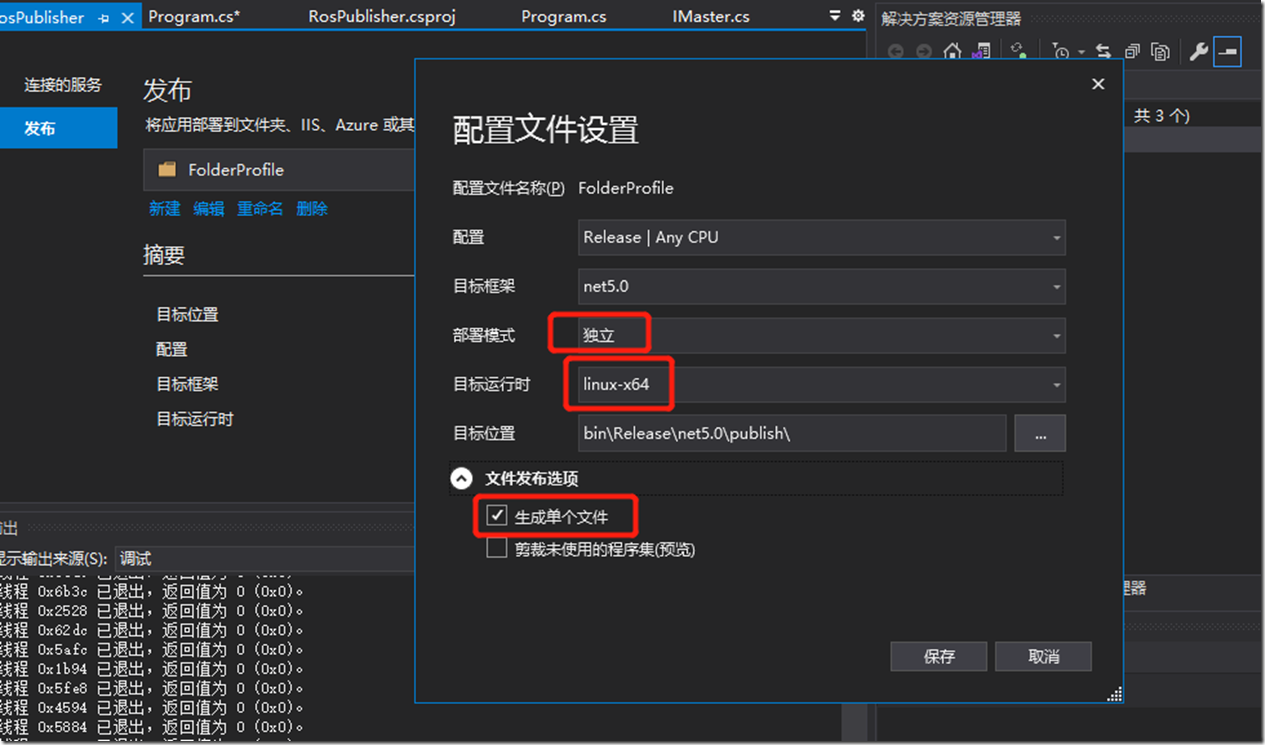Click output line with thread 0x1b94
This screenshot has height=745, width=1265.
pos(151,669)
